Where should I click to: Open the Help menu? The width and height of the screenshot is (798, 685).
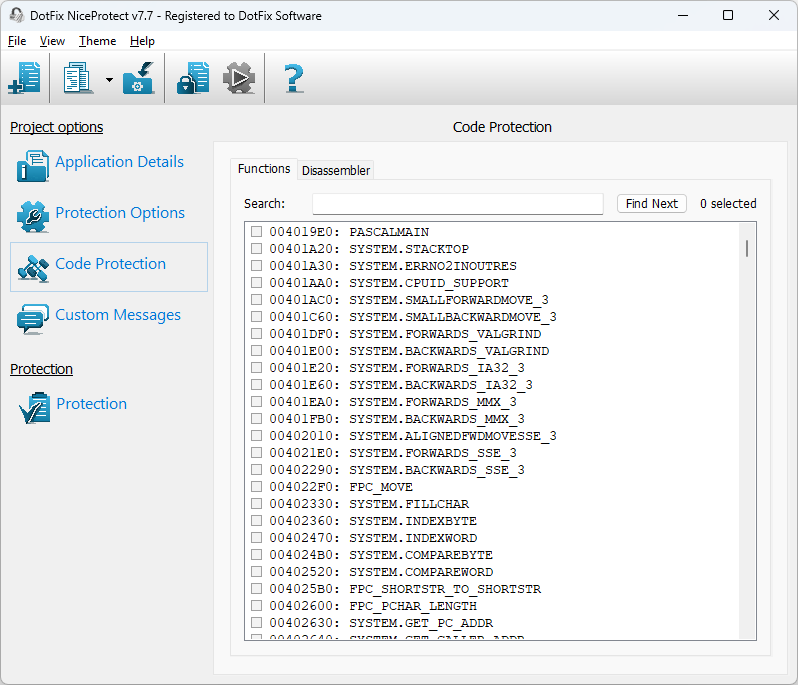142,41
